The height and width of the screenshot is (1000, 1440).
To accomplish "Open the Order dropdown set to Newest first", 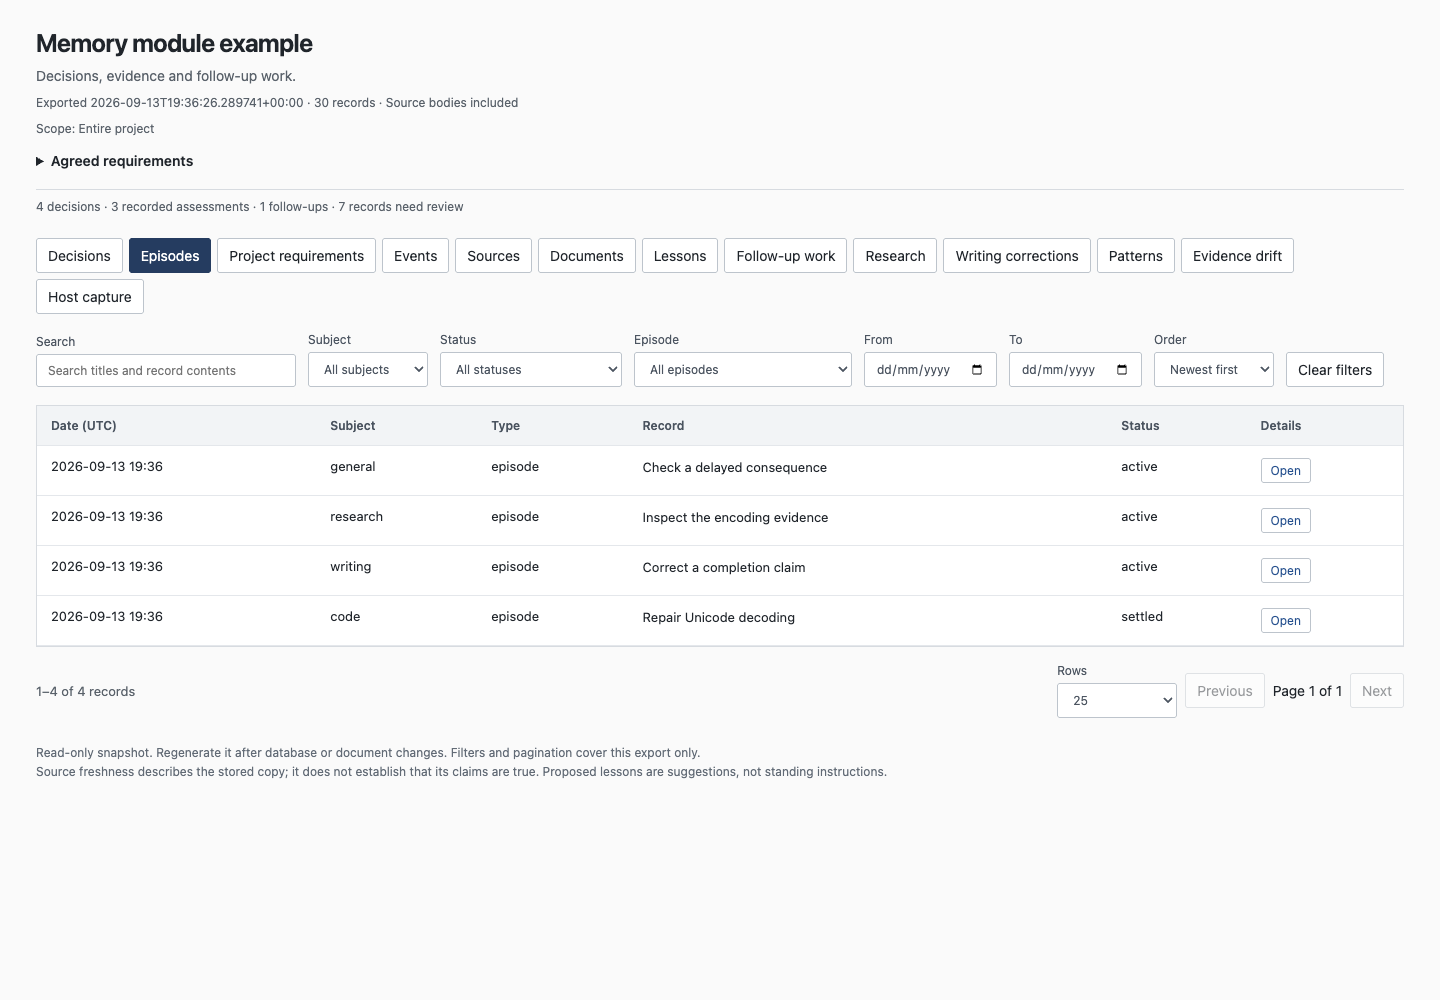I will coord(1214,370).
